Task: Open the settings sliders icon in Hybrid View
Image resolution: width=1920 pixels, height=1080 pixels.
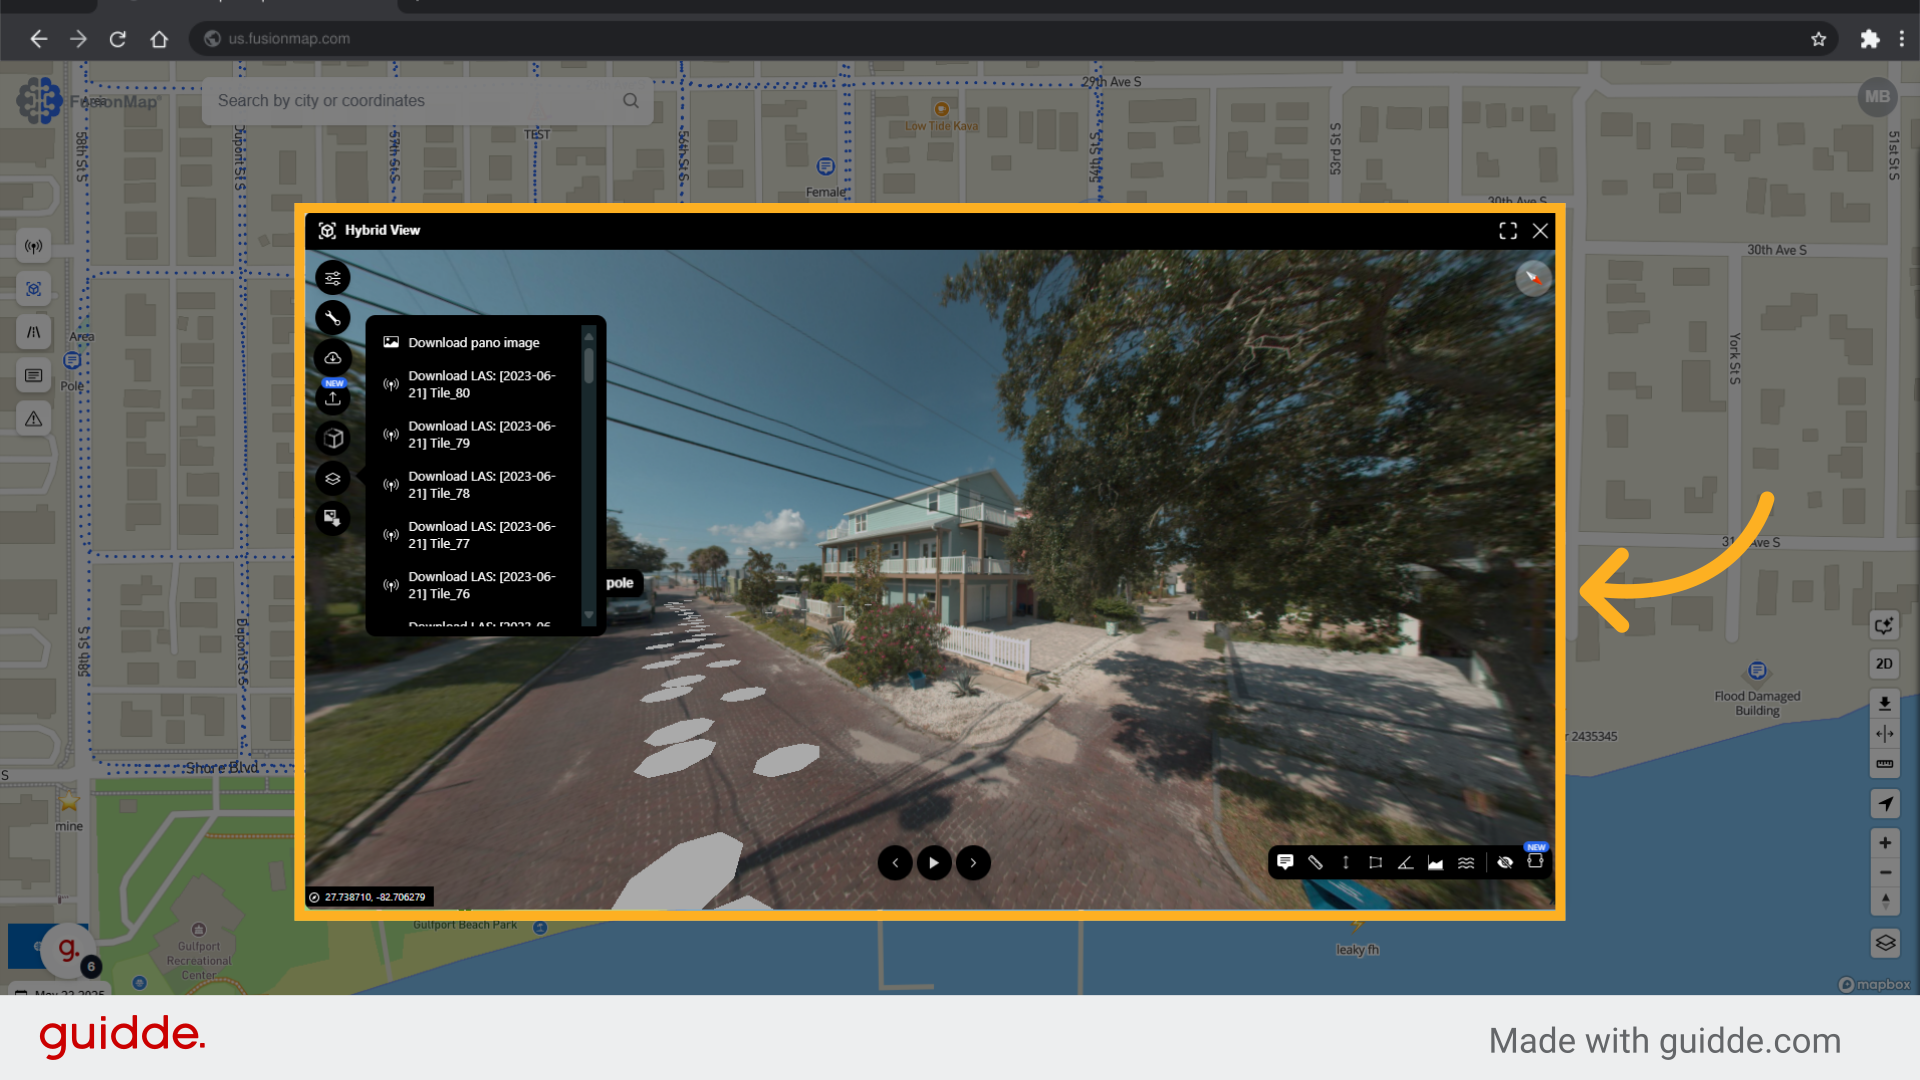Action: 333,278
